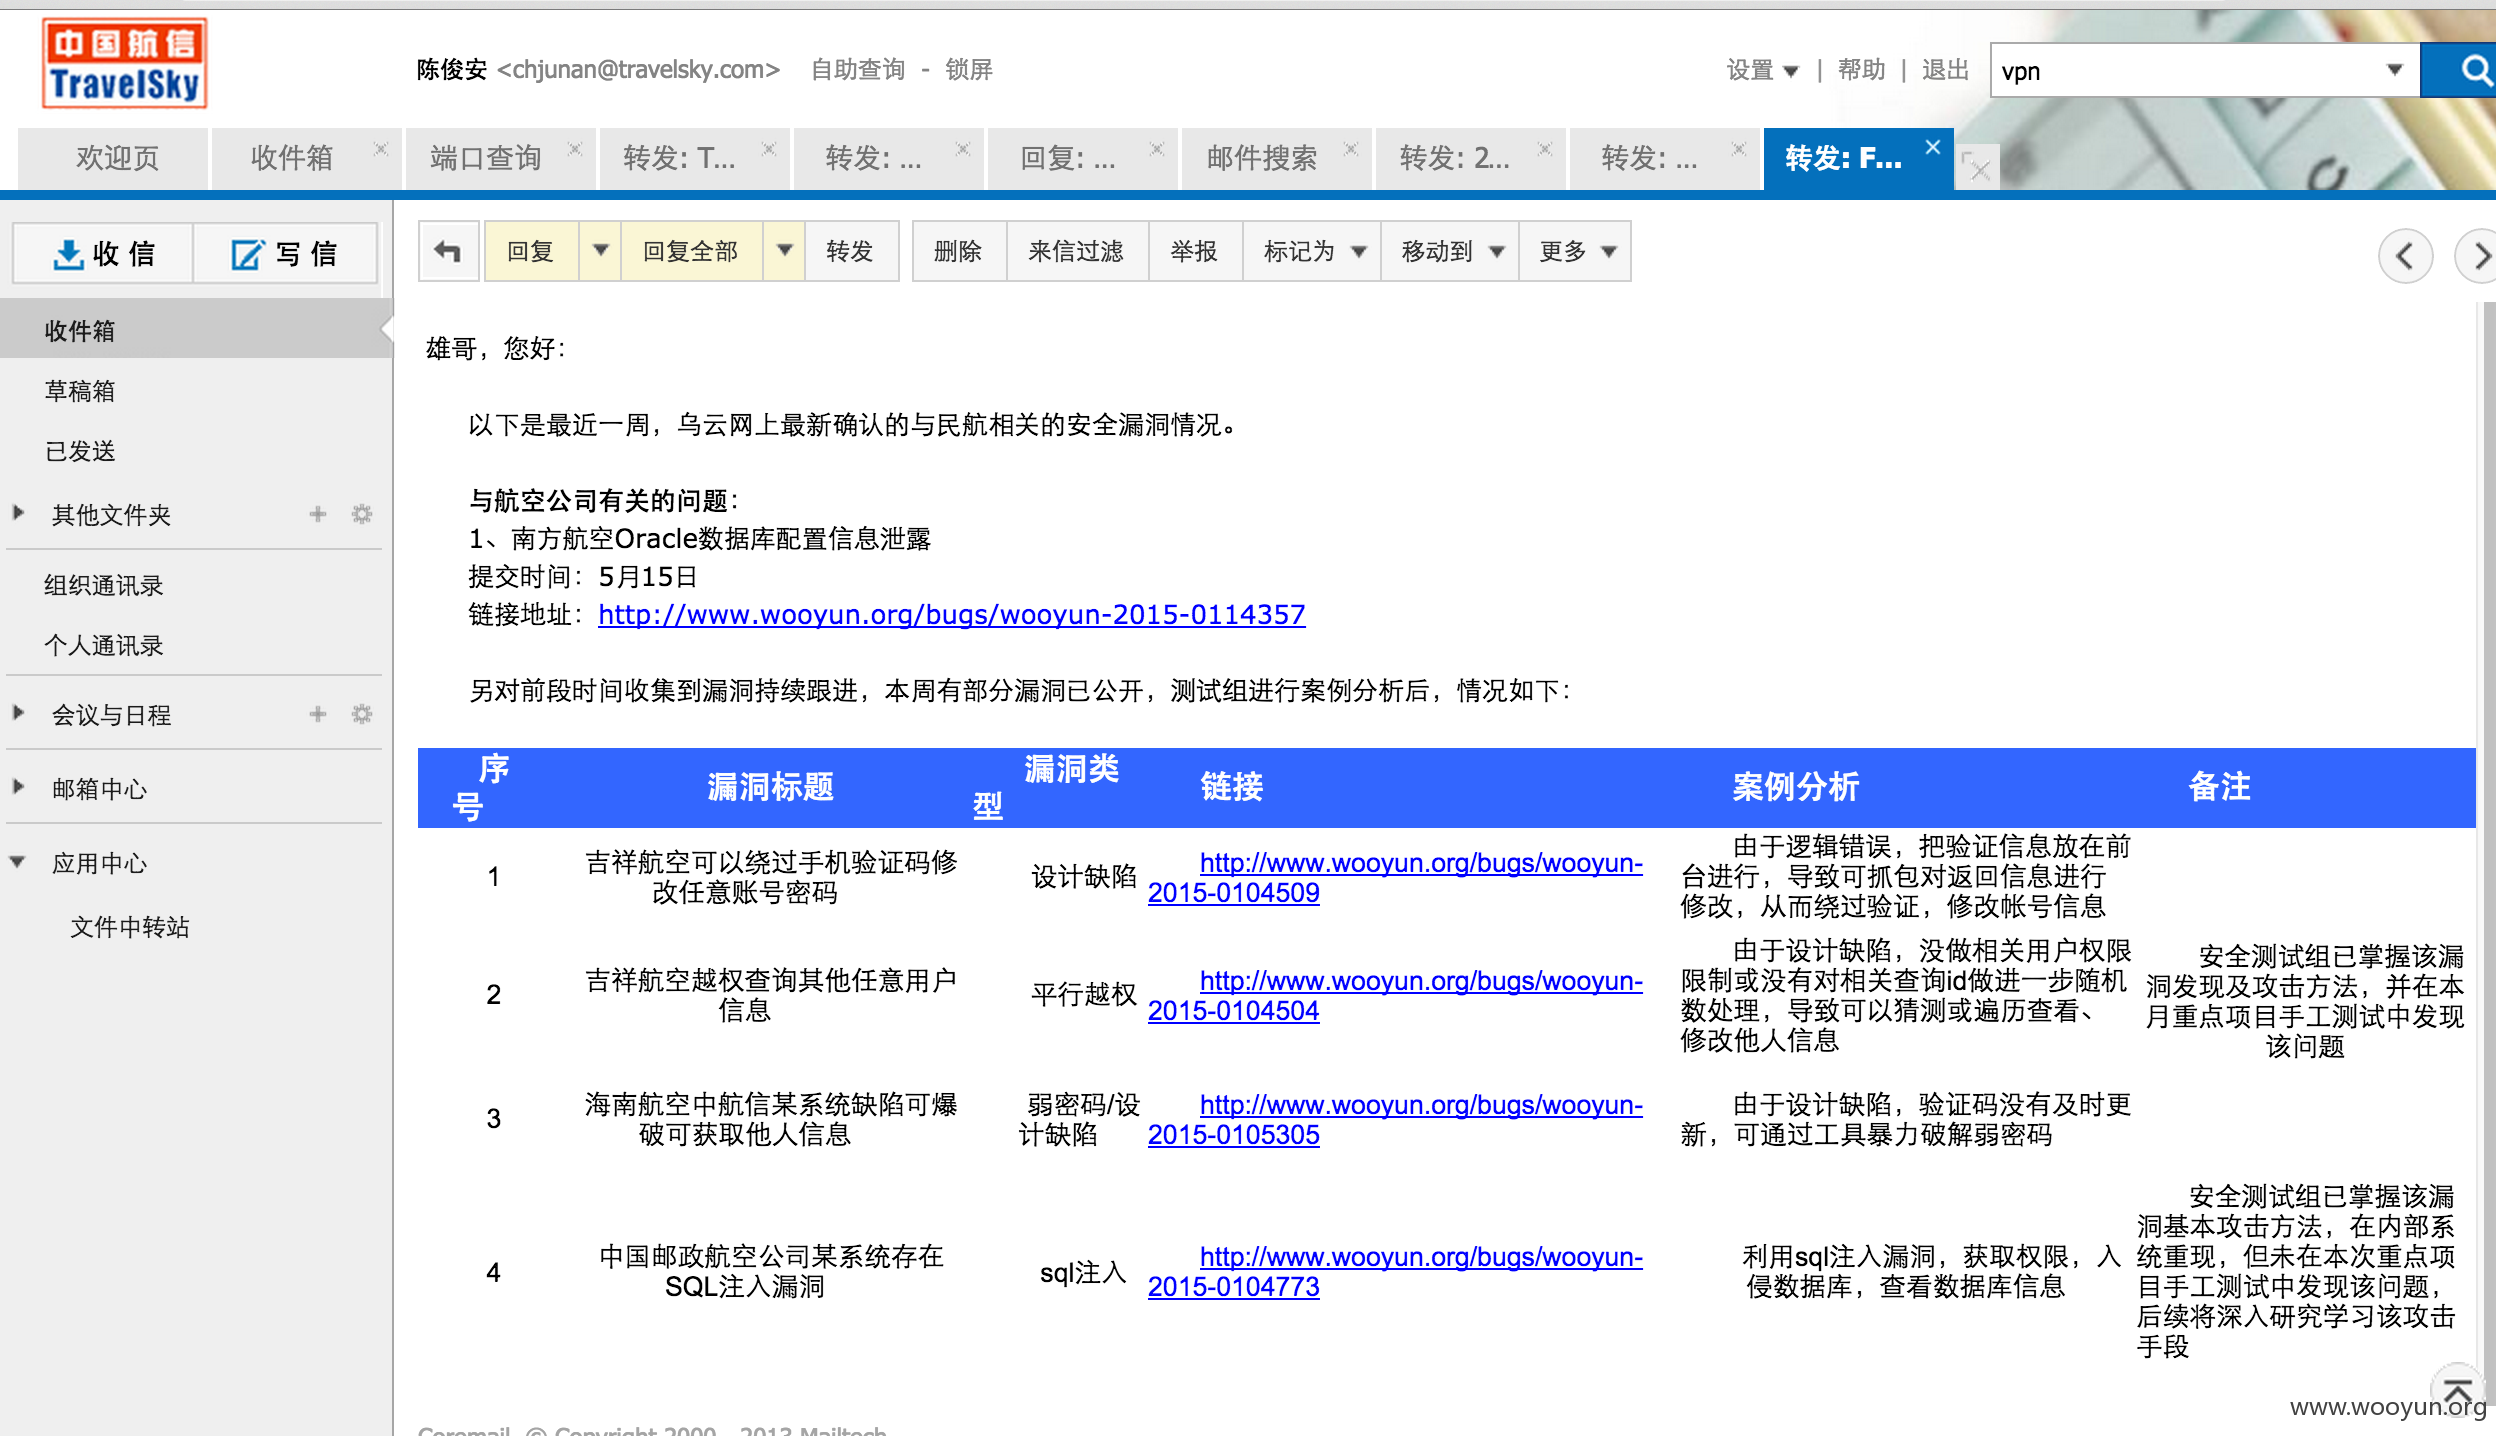Close the 邮件搜索 tab

pyautogui.click(x=1351, y=148)
